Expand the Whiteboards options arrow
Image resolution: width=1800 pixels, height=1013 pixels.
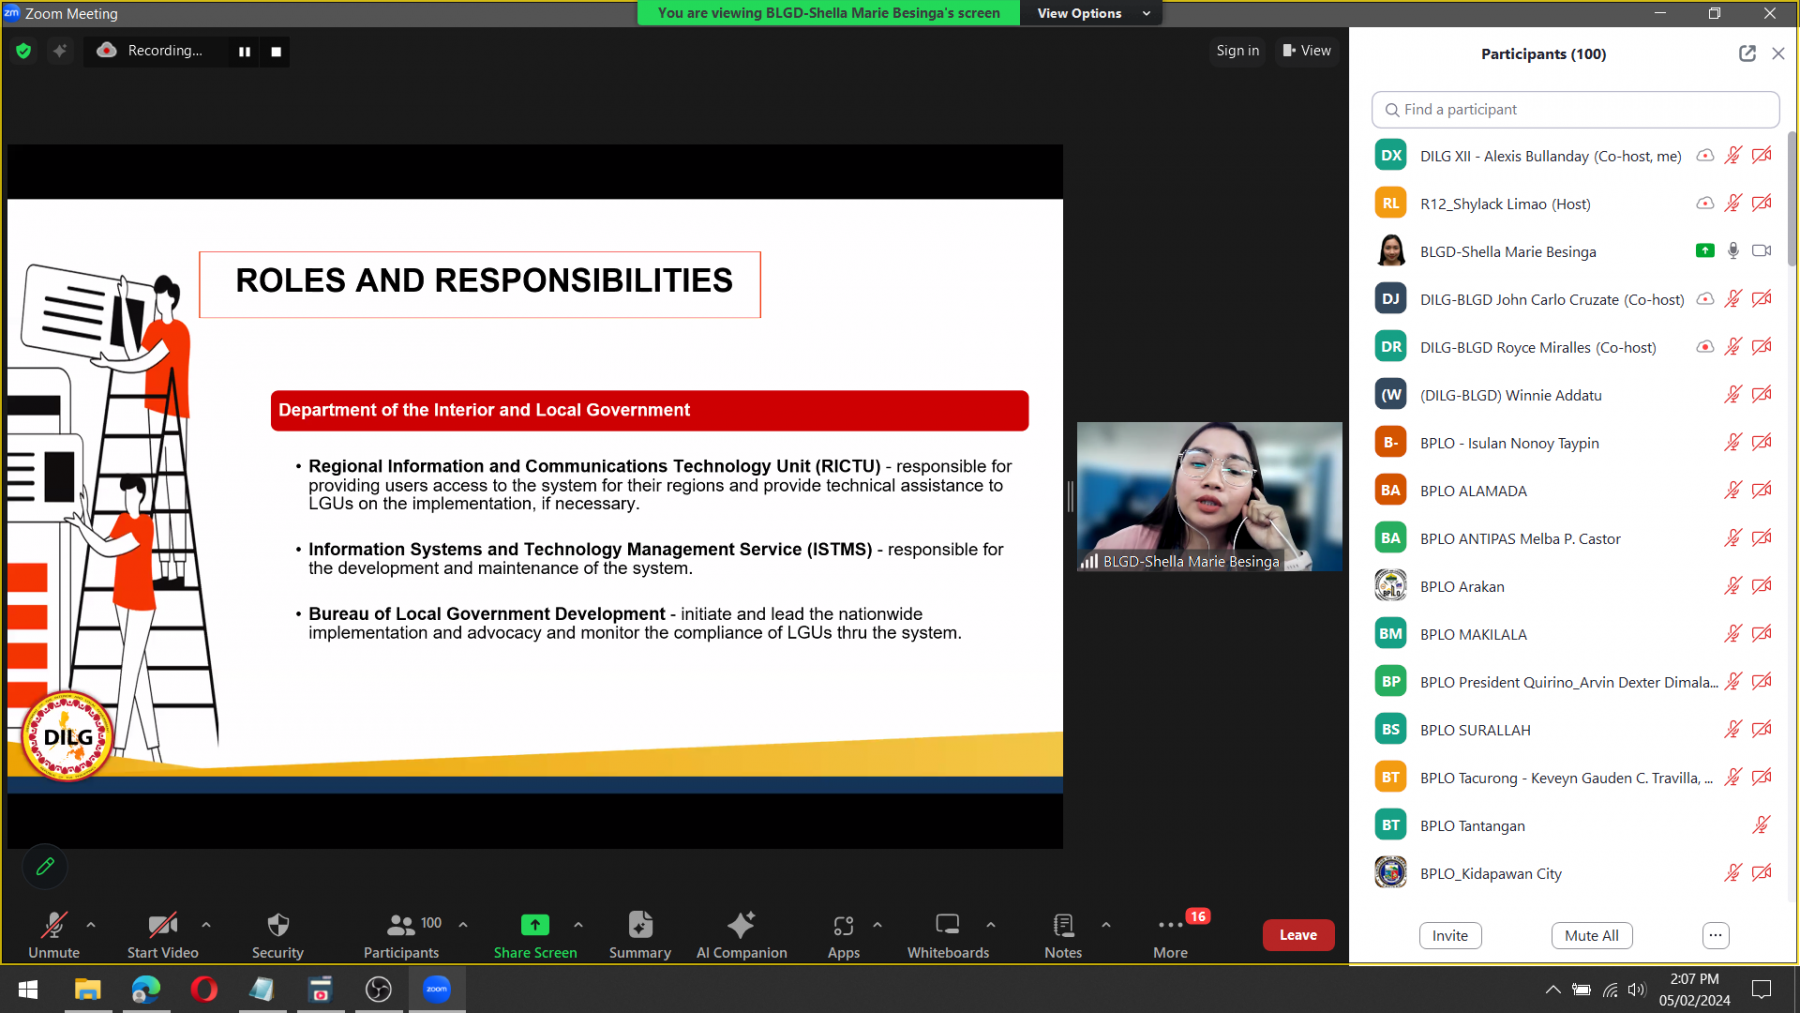pyautogui.click(x=991, y=925)
